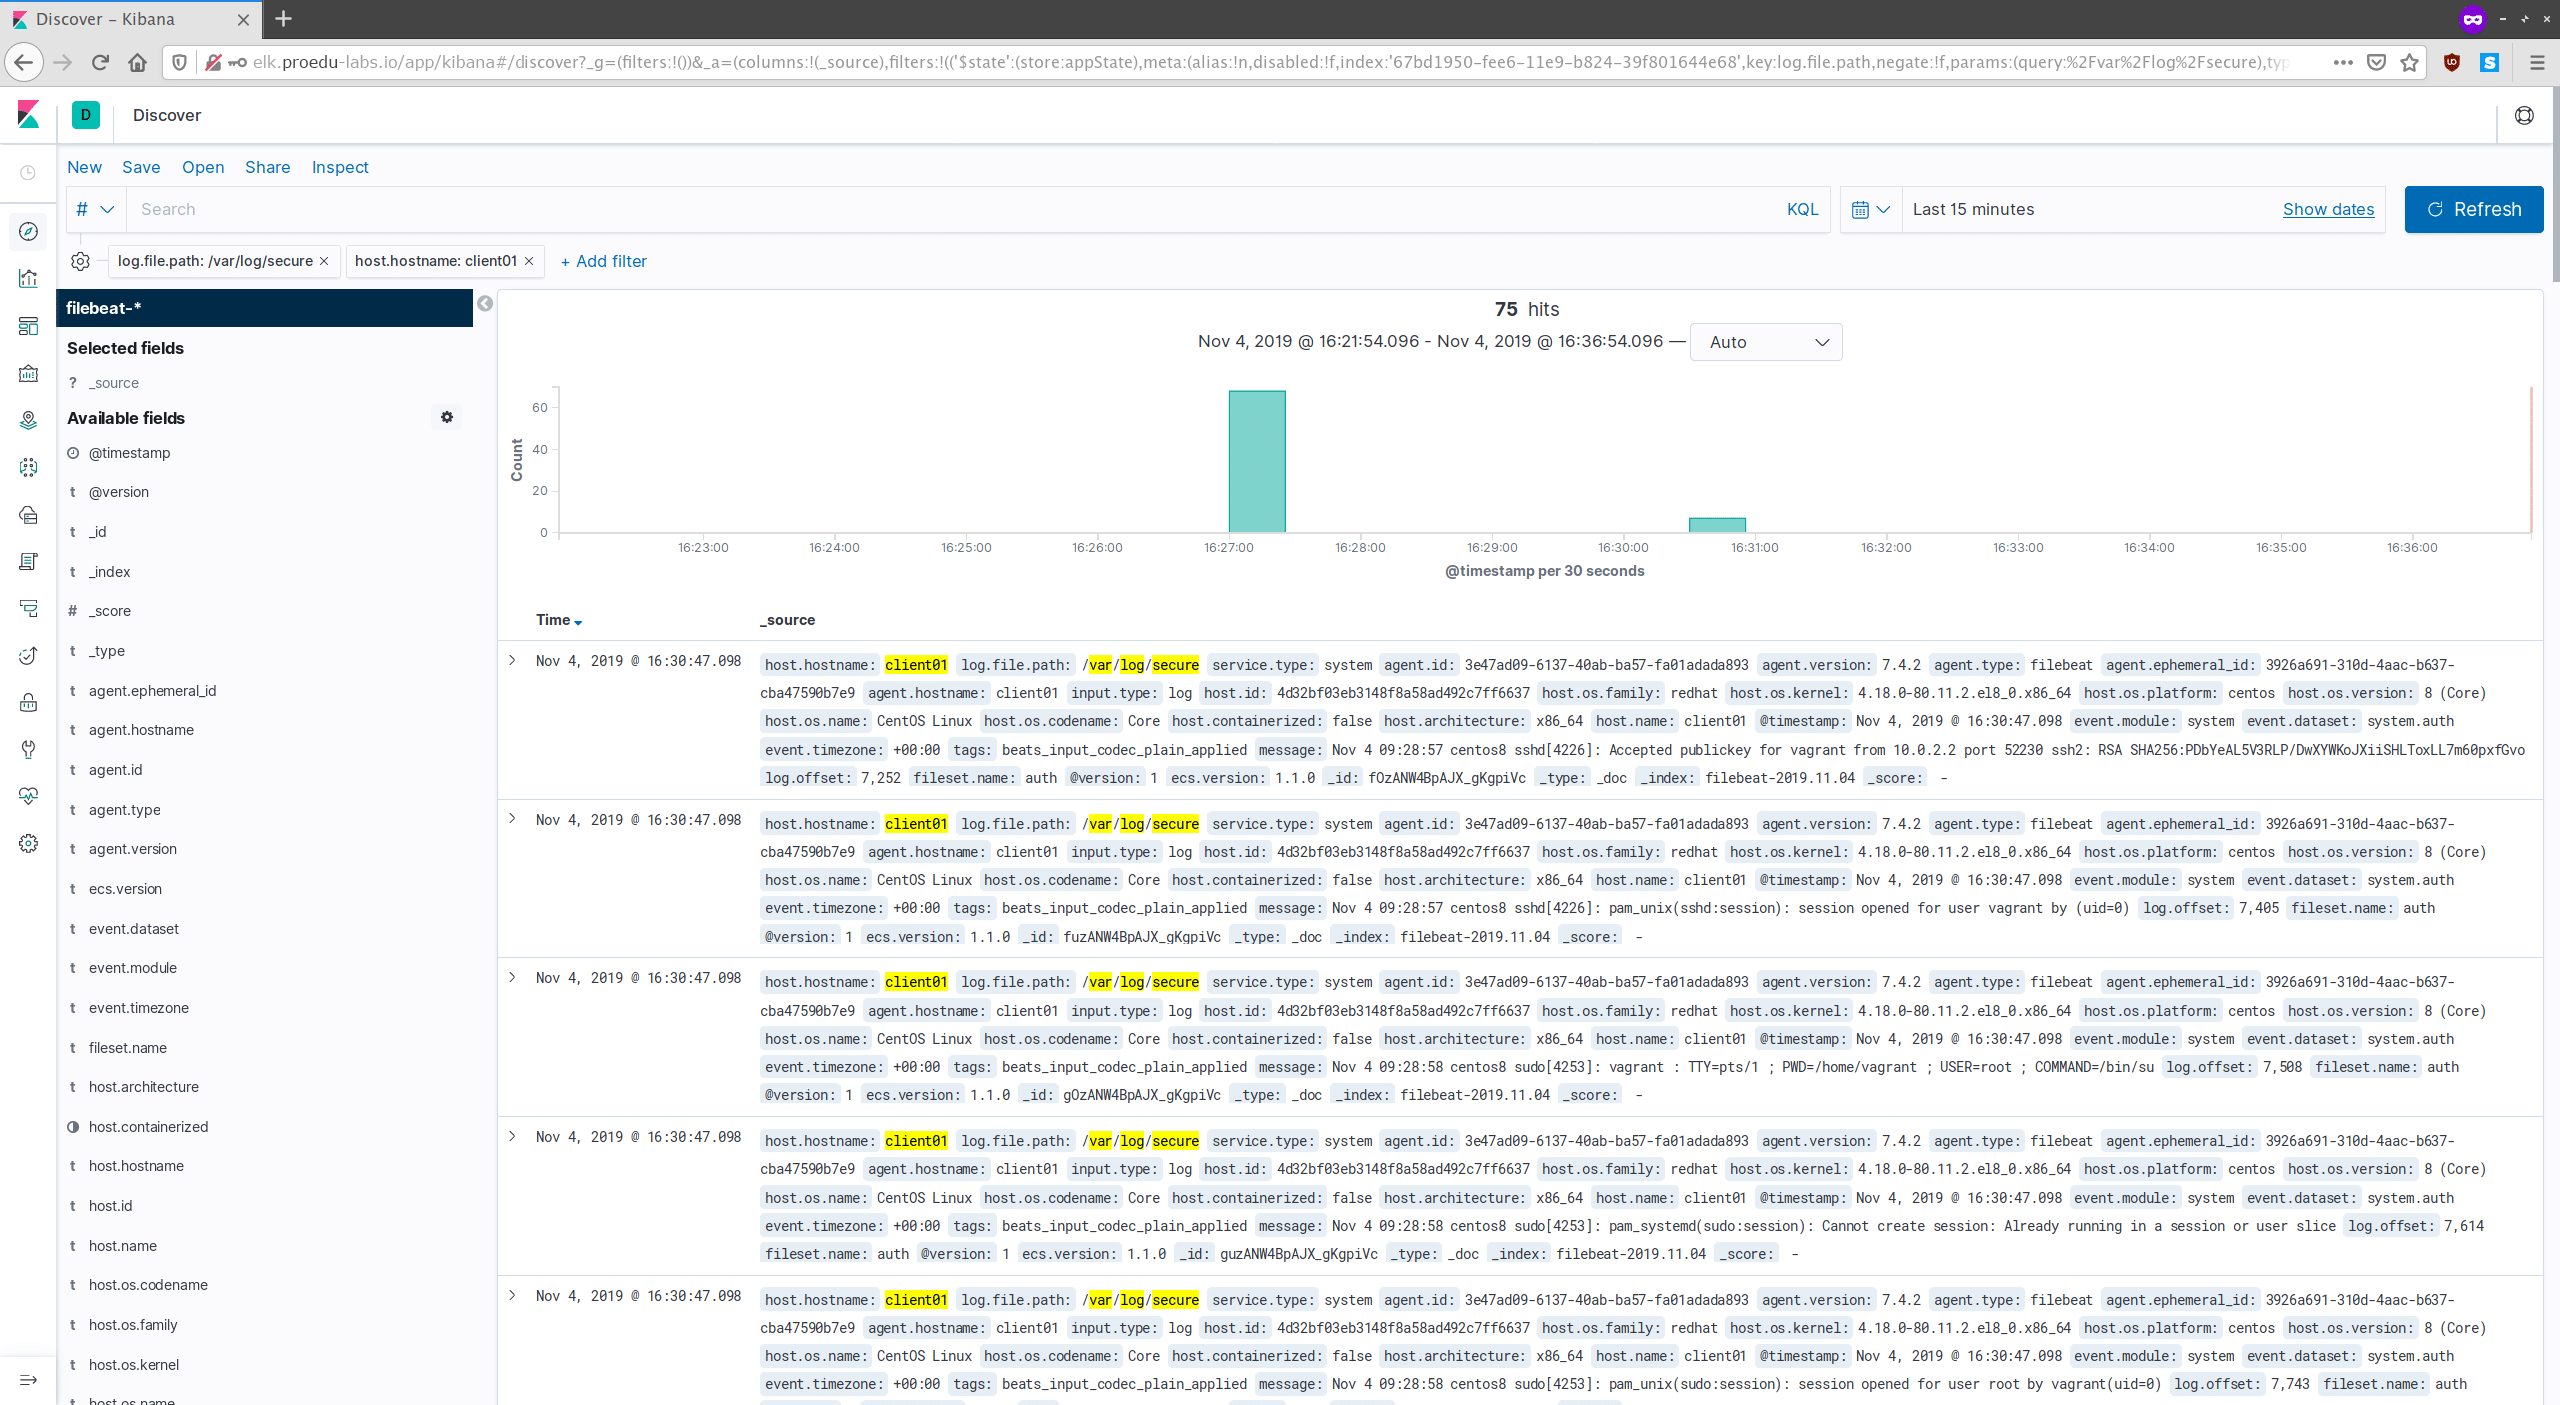The width and height of the screenshot is (2560, 1405).
Task: Expand the first log entry row
Action: click(x=512, y=660)
